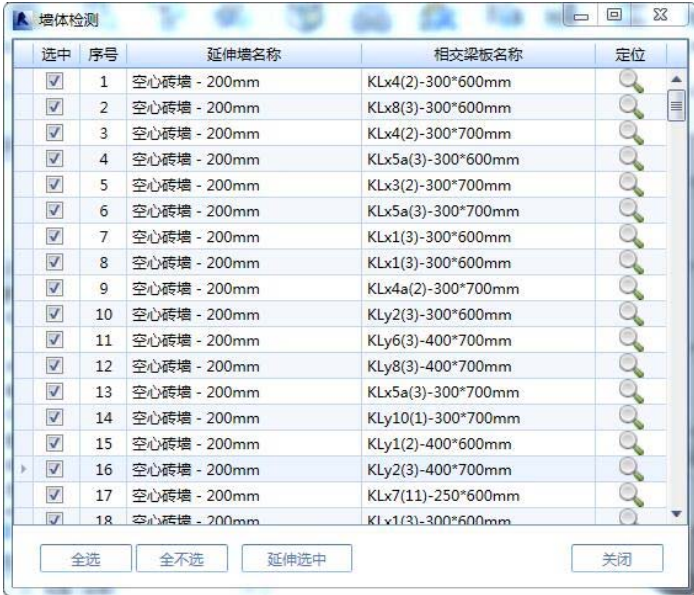The image size is (694, 595).
Task: Click the vertical scrollbar thumb
Action: [x=676, y=105]
